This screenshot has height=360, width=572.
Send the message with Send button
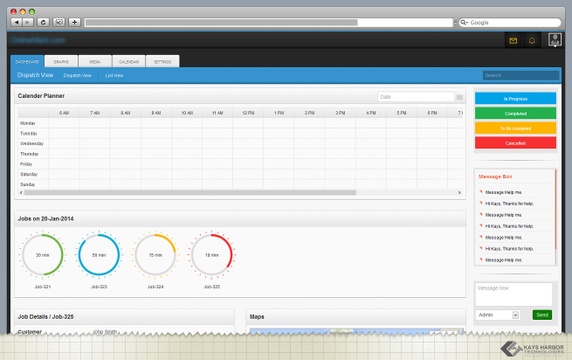[542, 315]
